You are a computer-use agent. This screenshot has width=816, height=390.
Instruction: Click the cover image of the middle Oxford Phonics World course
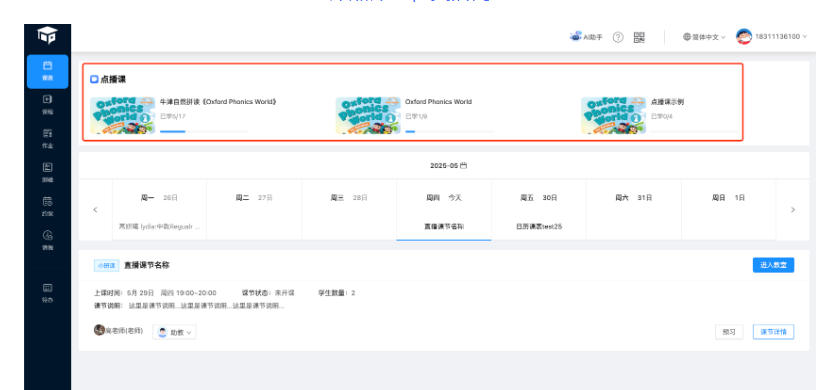click(368, 115)
